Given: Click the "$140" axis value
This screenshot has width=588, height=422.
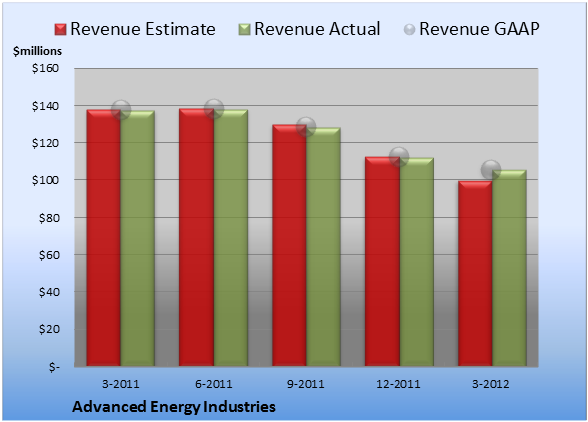Looking at the screenshot, I should [45, 106].
